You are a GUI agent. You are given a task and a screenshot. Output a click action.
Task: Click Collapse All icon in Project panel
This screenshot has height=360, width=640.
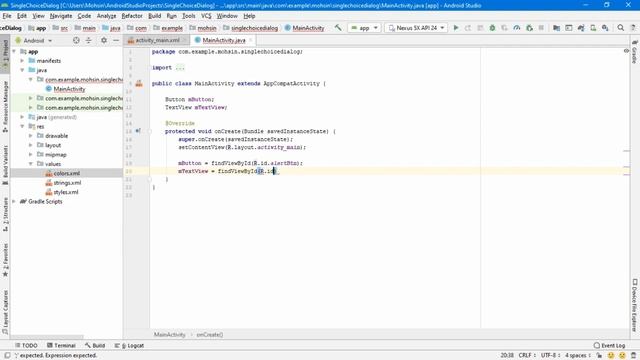tap(89, 40)
